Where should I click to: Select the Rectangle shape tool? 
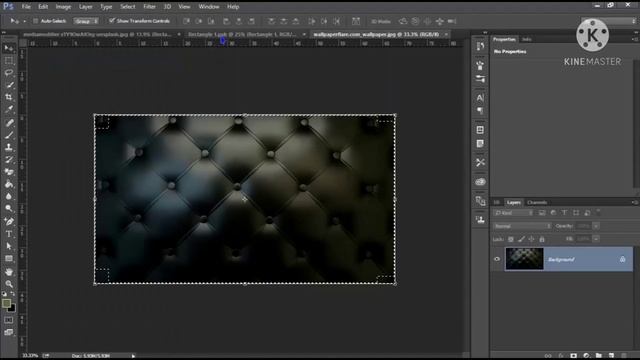[x=9, y=258]
